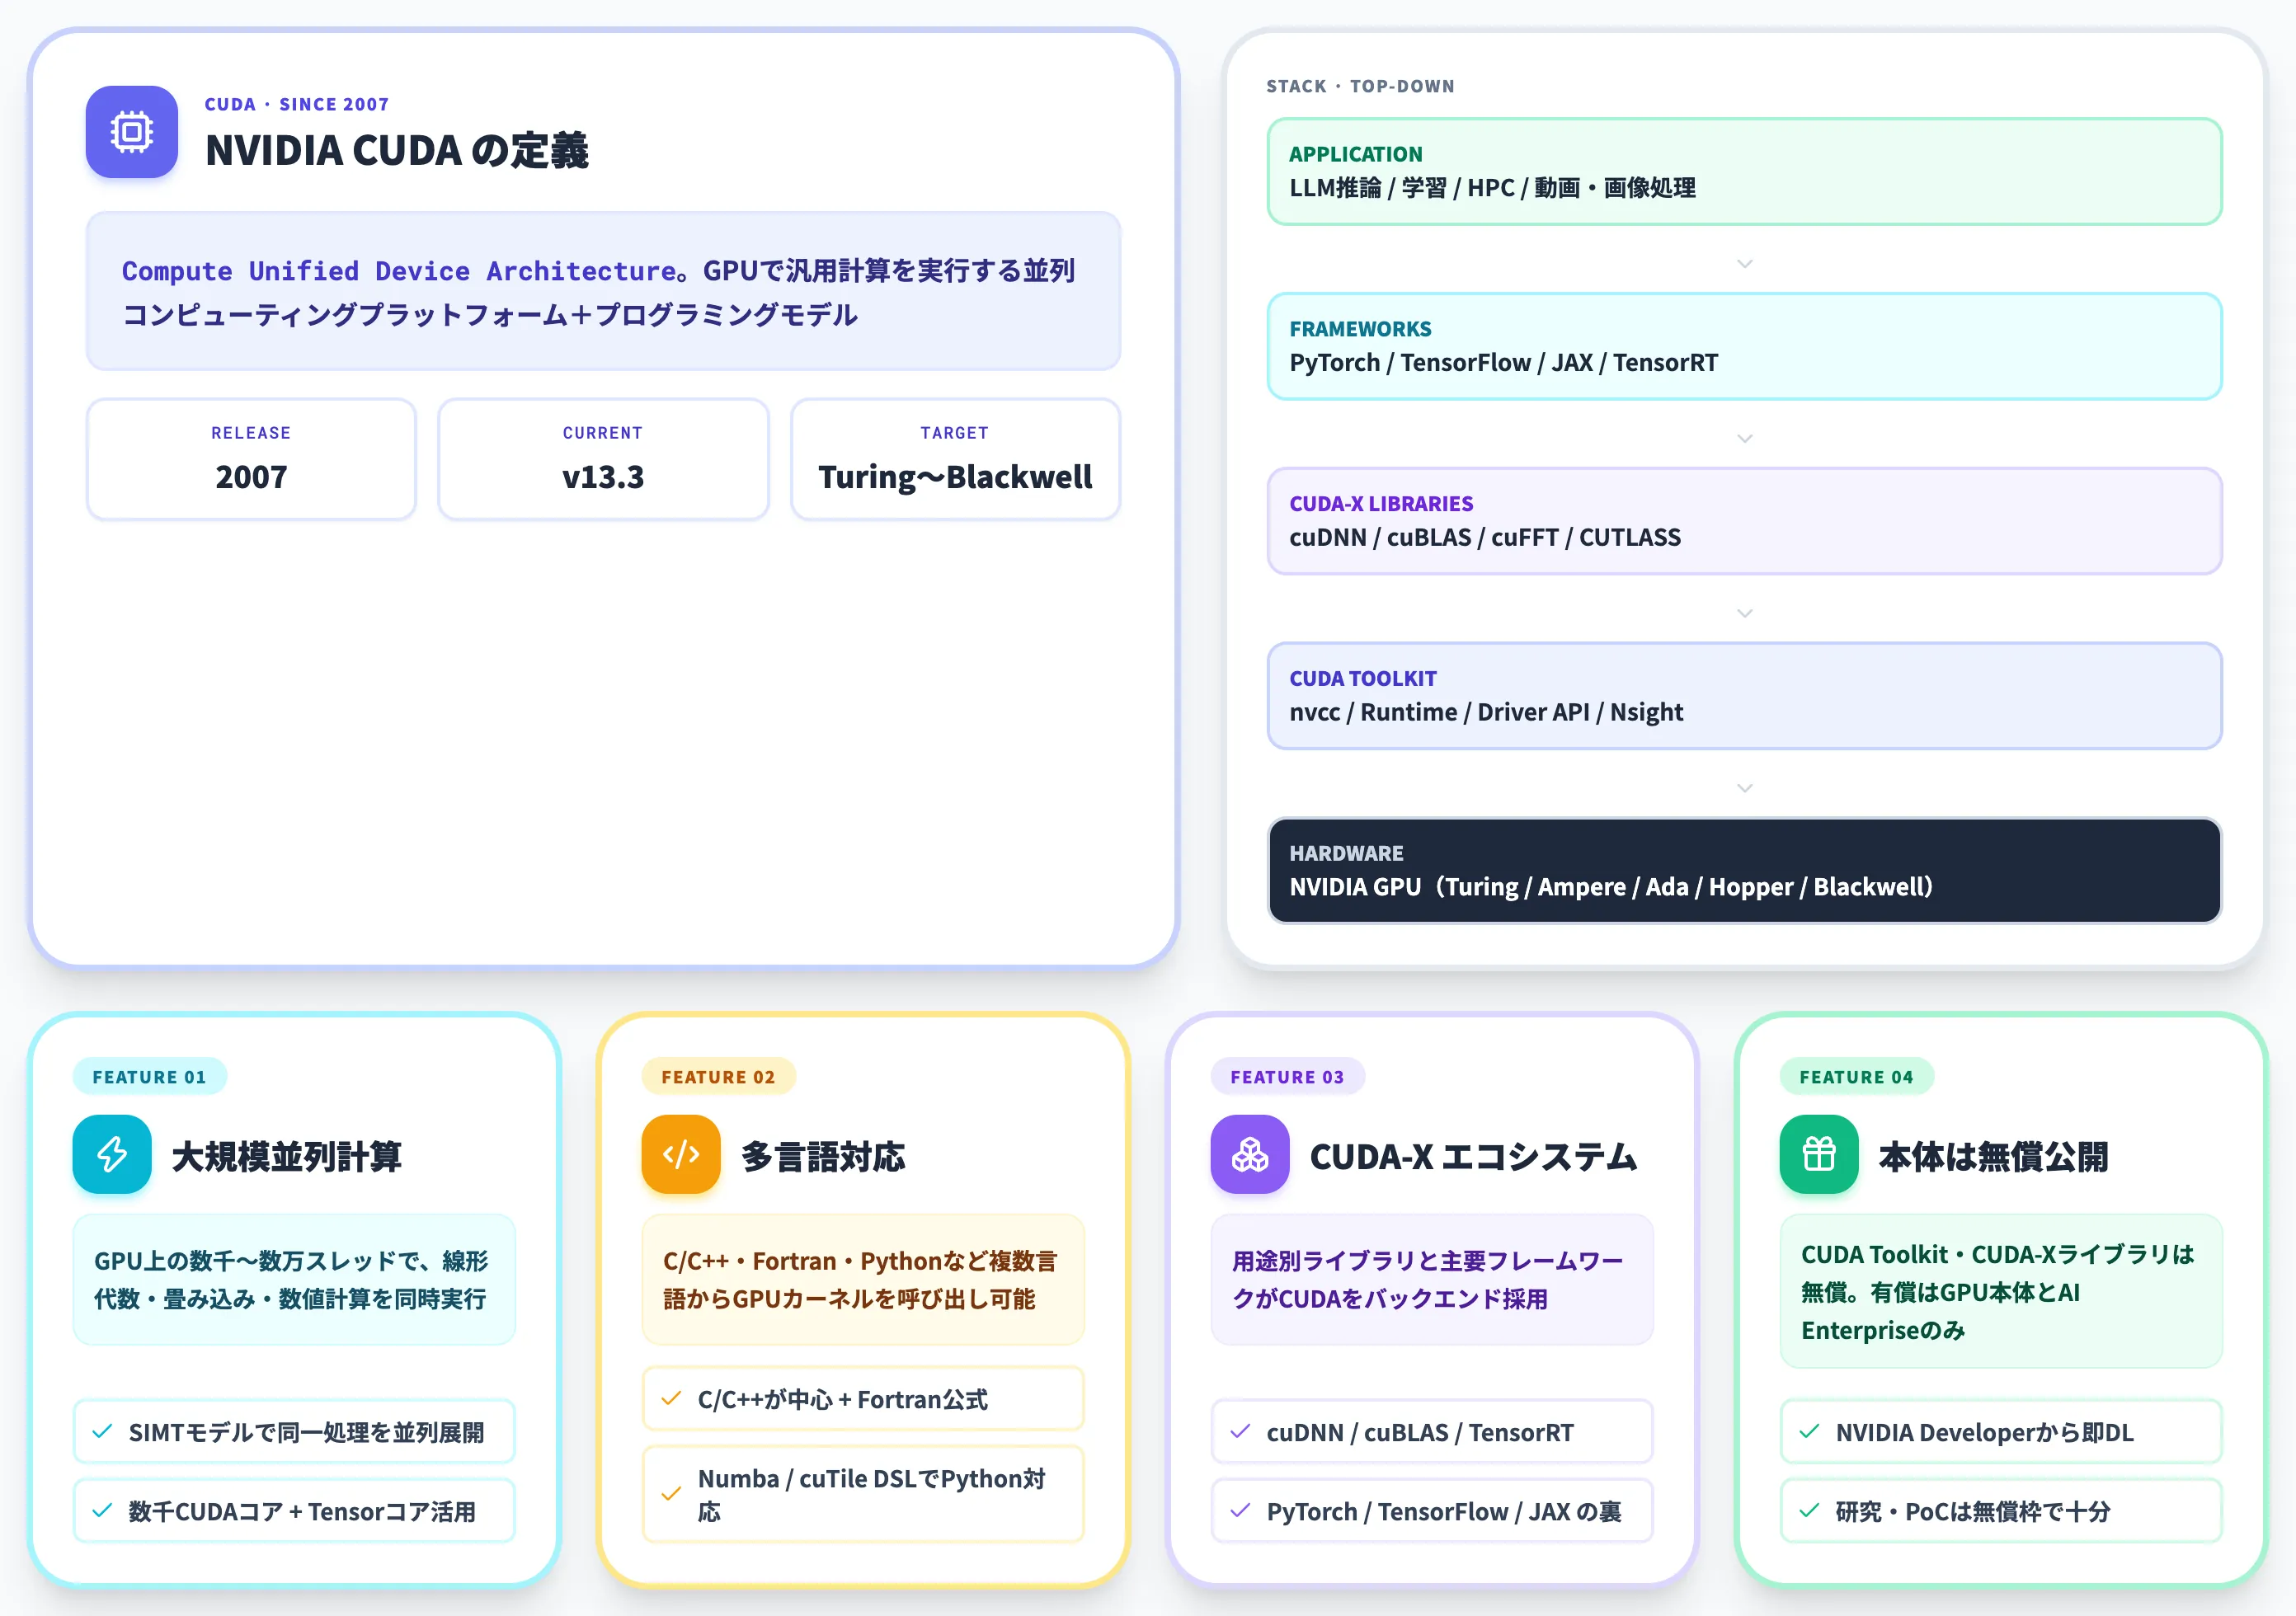This screenshot has height=1616, width=2296.
Task: Click the RELEASE 2007 stat box
Action: [251, 459]
